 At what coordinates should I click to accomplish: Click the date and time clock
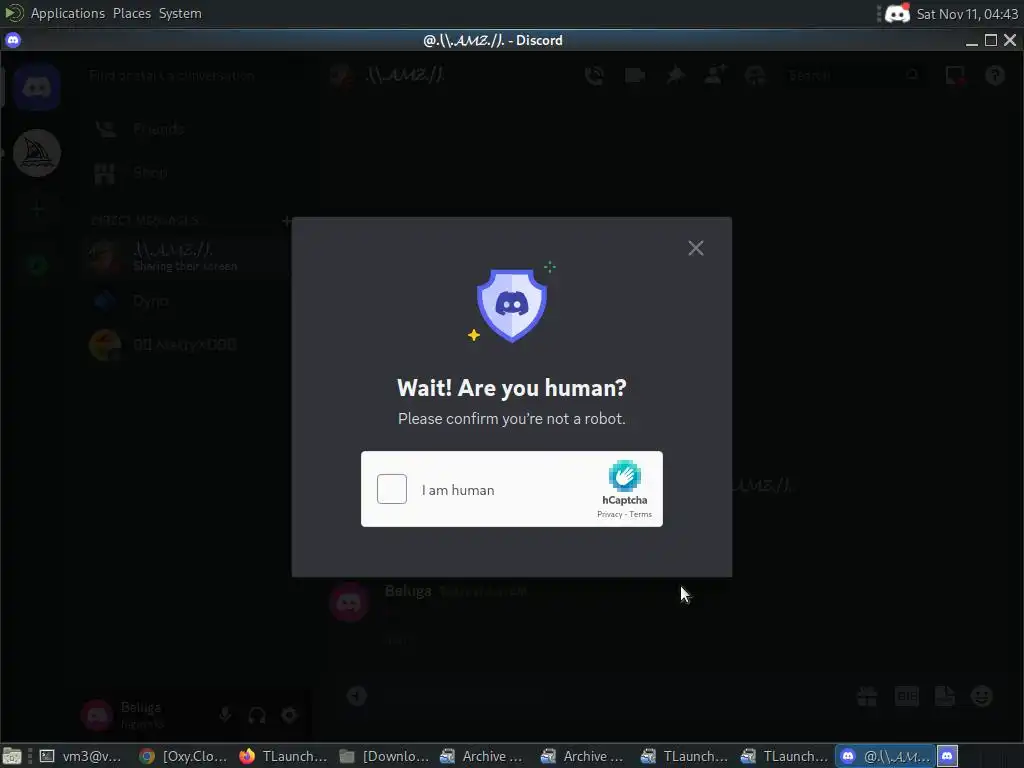pos(967,14)
